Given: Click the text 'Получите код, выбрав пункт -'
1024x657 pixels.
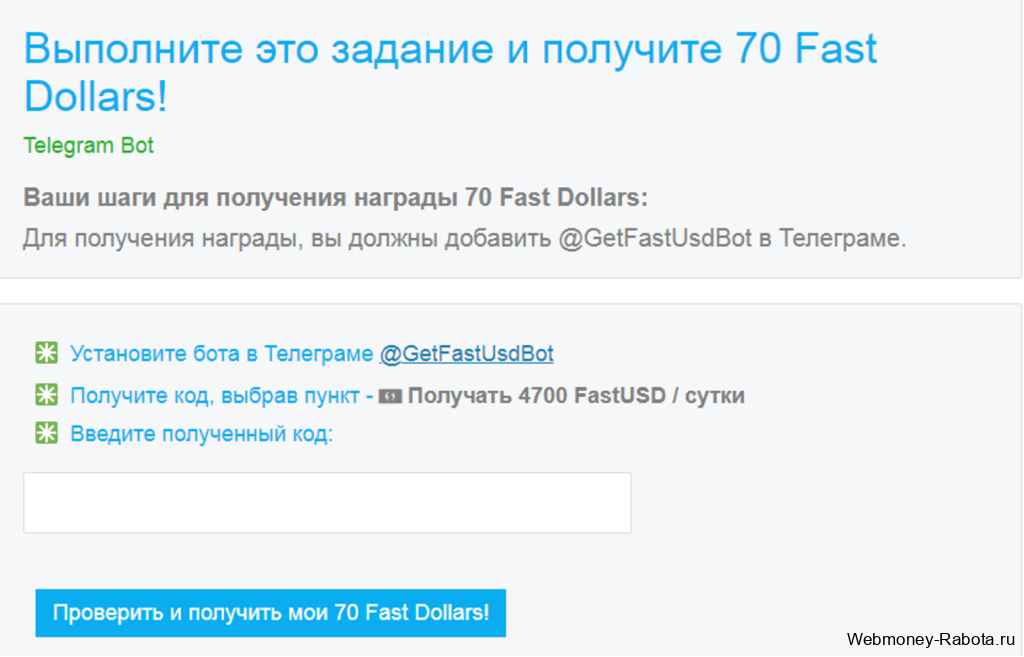Looking at the screenshot, I should pos(221,396).
